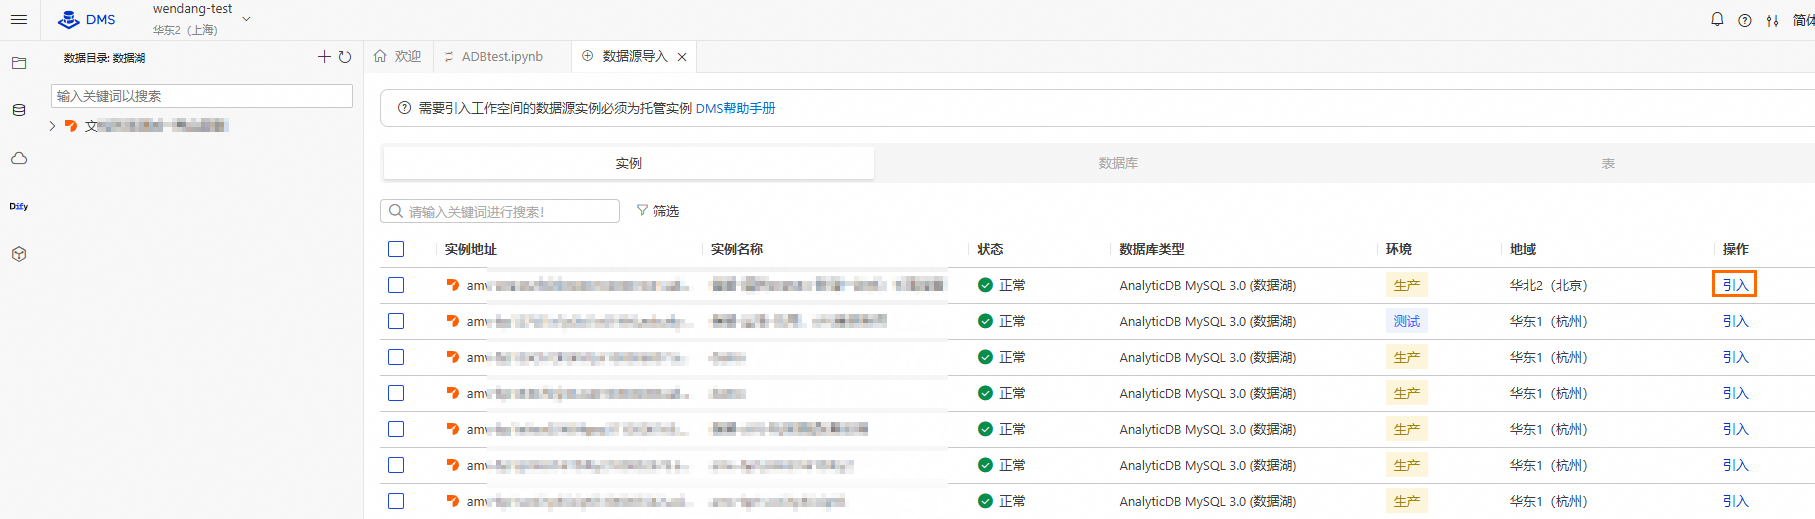Viewport: 1815px width, 519px height.
Task: Click the 数据目录: 数据湖 panel title
Action: [x=104, y=58]
